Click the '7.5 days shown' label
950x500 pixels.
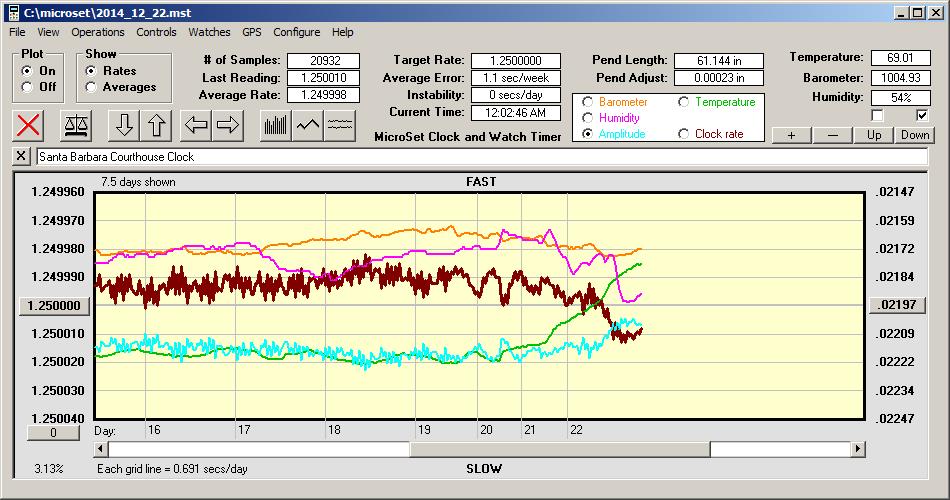click(138, 182)
